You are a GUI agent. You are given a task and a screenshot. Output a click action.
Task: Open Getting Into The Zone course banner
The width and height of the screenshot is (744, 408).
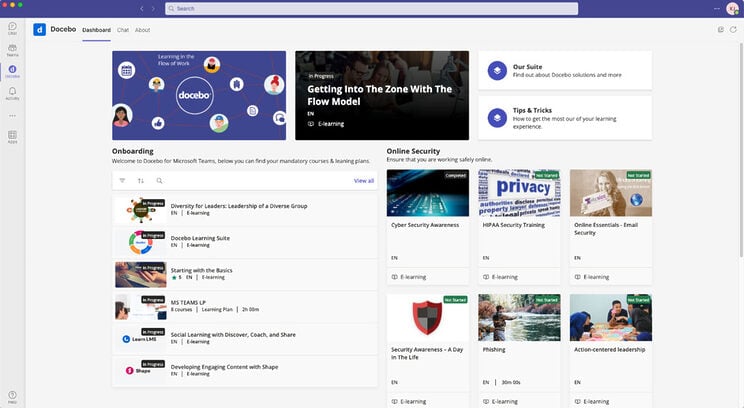pyautogui.click(x=382, y=95)
